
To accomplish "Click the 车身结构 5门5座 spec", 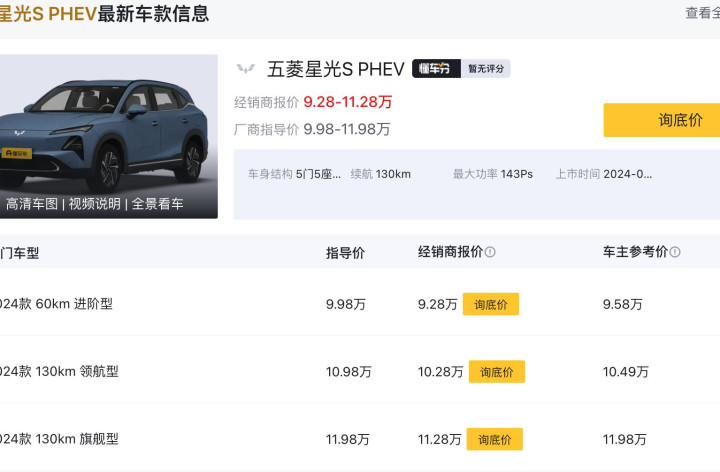I will click(x=294, y=174).
